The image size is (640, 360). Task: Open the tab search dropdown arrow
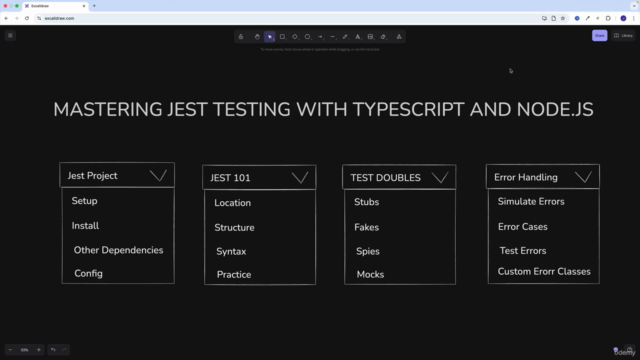pos(634,6)
